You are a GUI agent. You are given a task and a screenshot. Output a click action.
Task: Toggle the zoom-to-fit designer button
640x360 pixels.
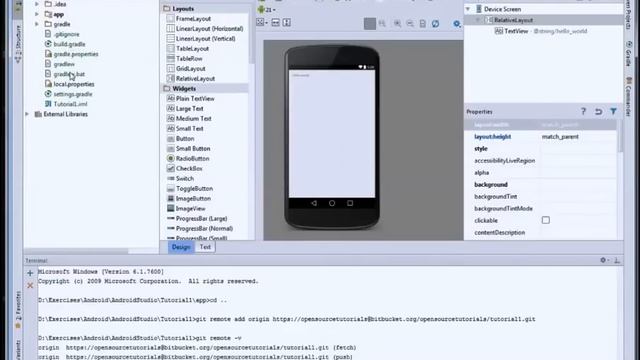point(370,24)
